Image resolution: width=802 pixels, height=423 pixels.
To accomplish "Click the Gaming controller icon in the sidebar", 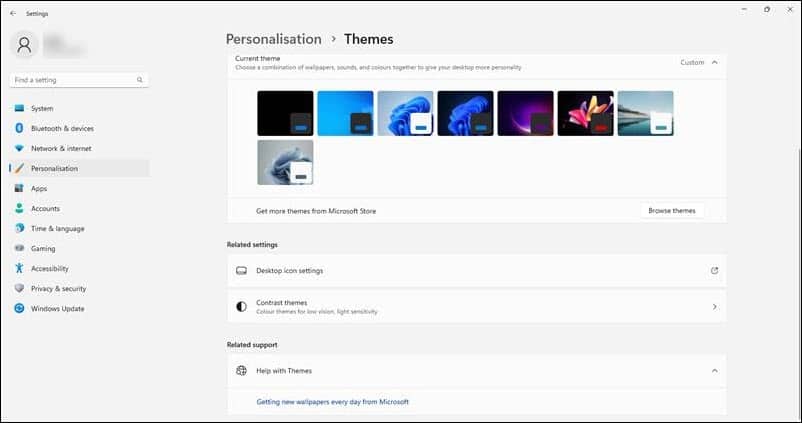I will pos(19,248).
